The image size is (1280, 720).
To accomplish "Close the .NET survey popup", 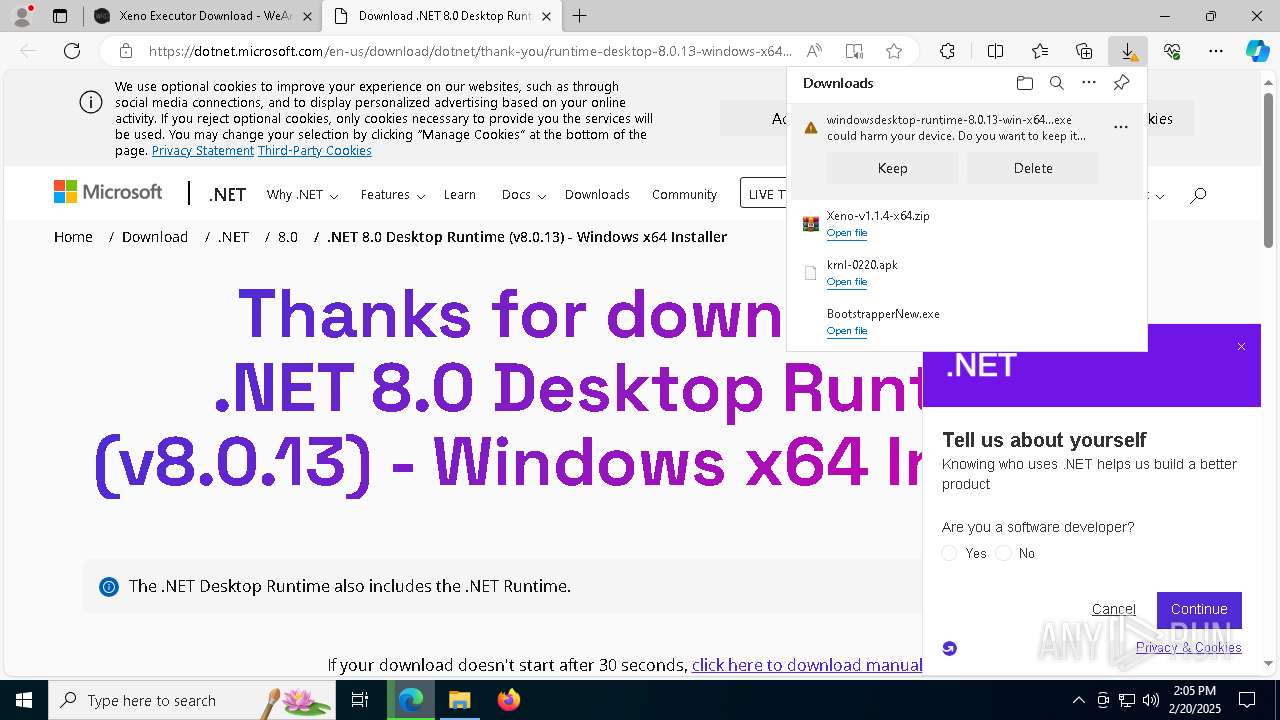I will 1241,346.
